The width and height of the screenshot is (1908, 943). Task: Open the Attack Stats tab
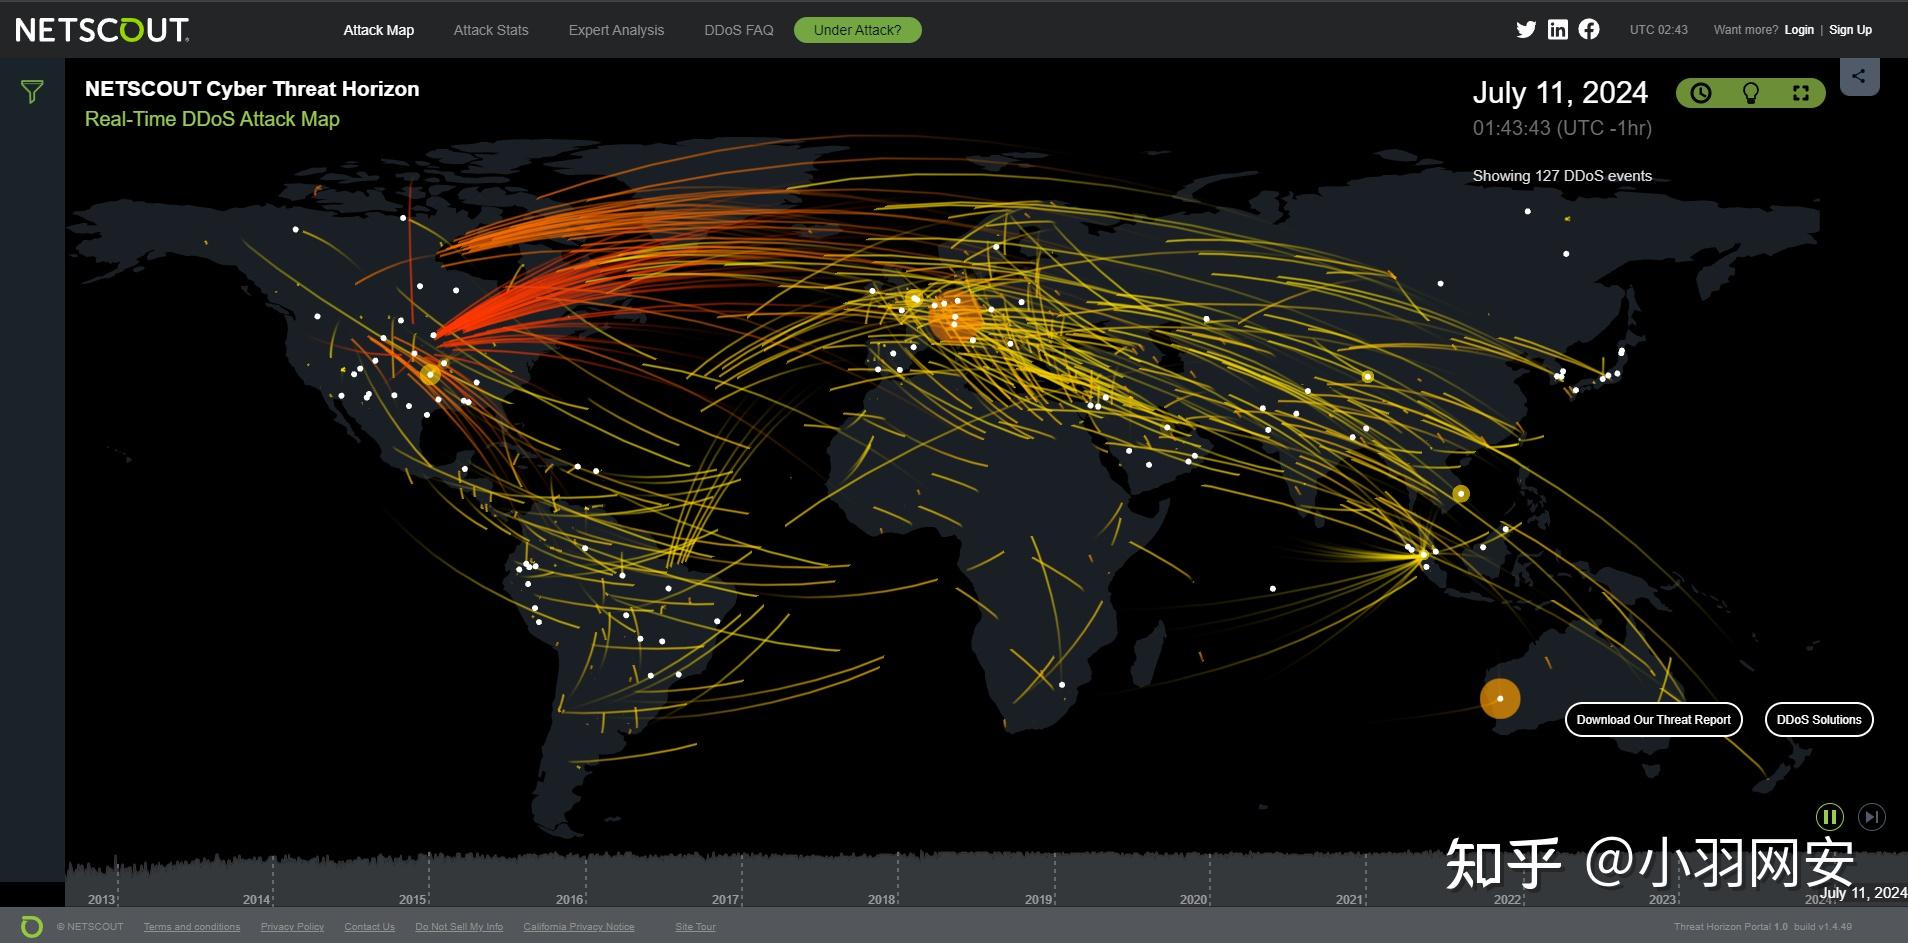click(x=491, y=30)
